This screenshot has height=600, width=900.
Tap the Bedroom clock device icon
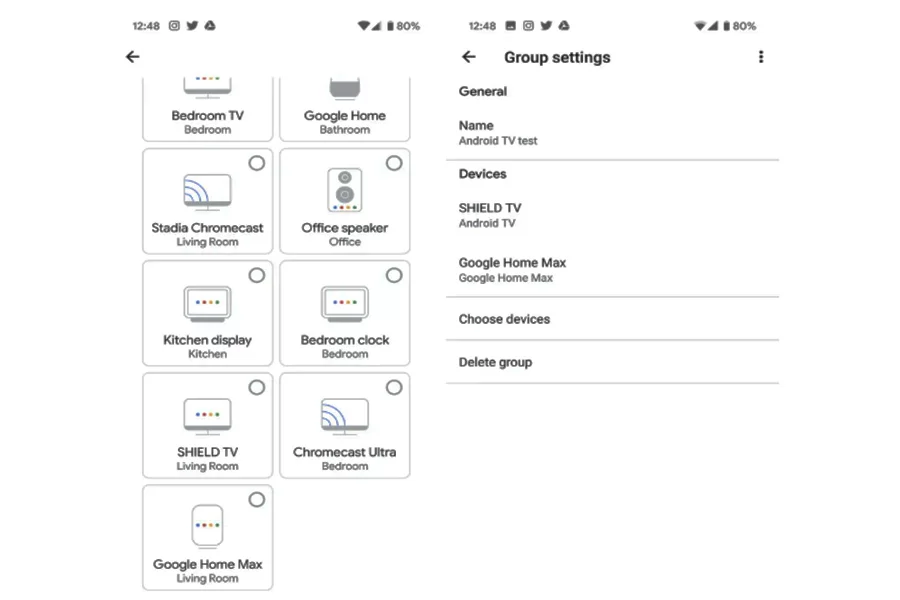344,304
